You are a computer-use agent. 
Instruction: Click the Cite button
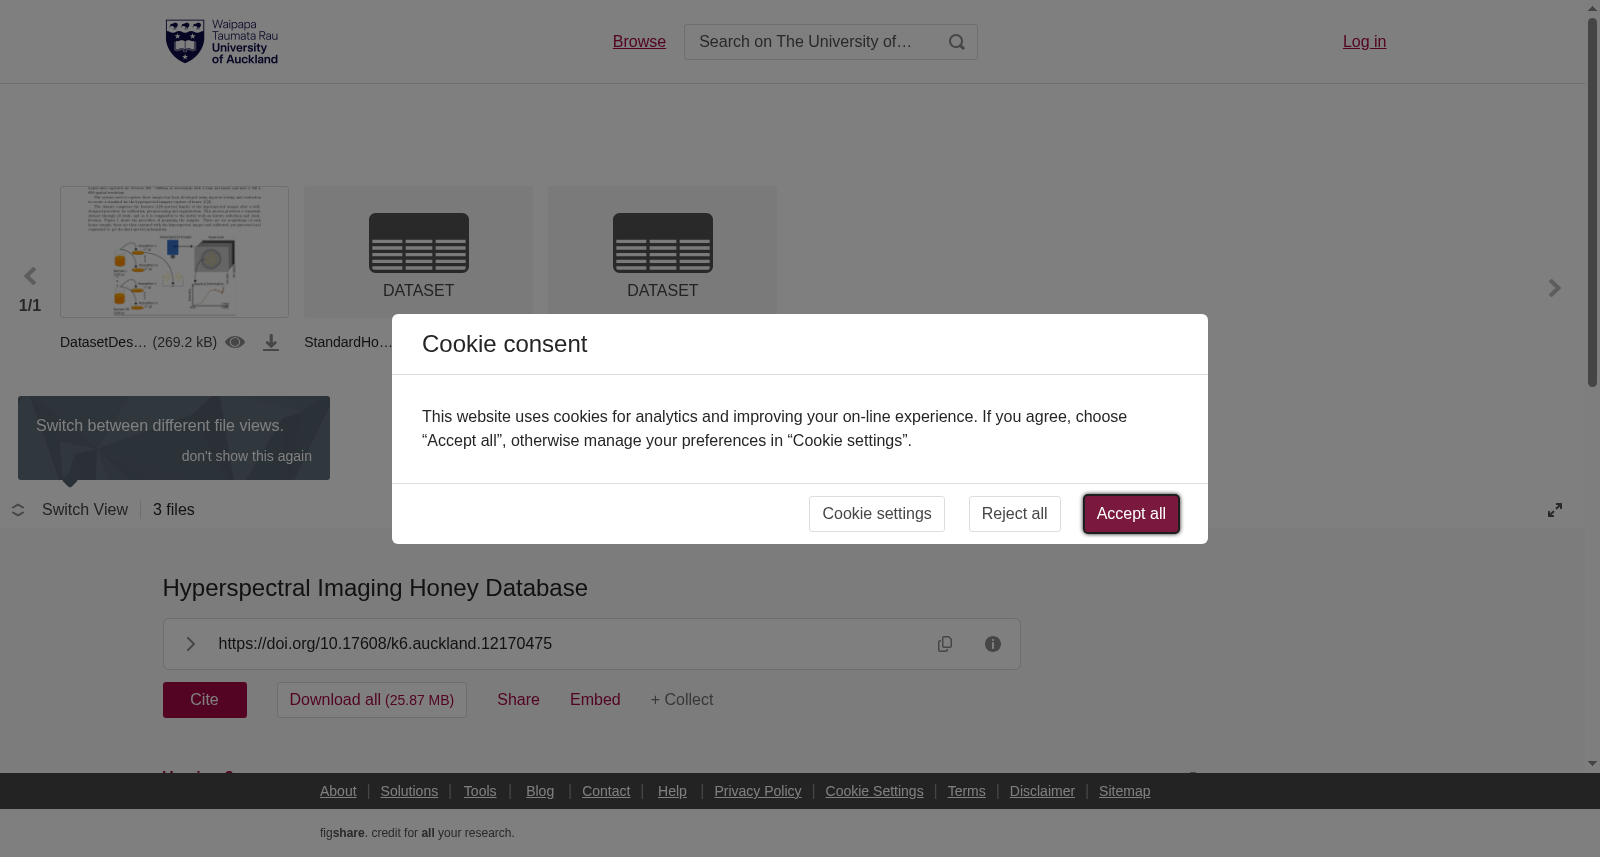point(205,700)
